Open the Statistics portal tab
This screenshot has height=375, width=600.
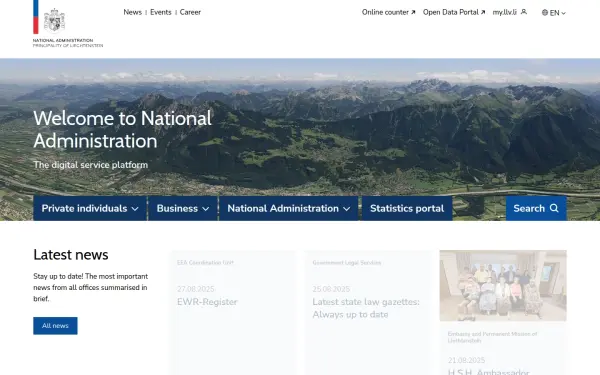tap(407, 208)
